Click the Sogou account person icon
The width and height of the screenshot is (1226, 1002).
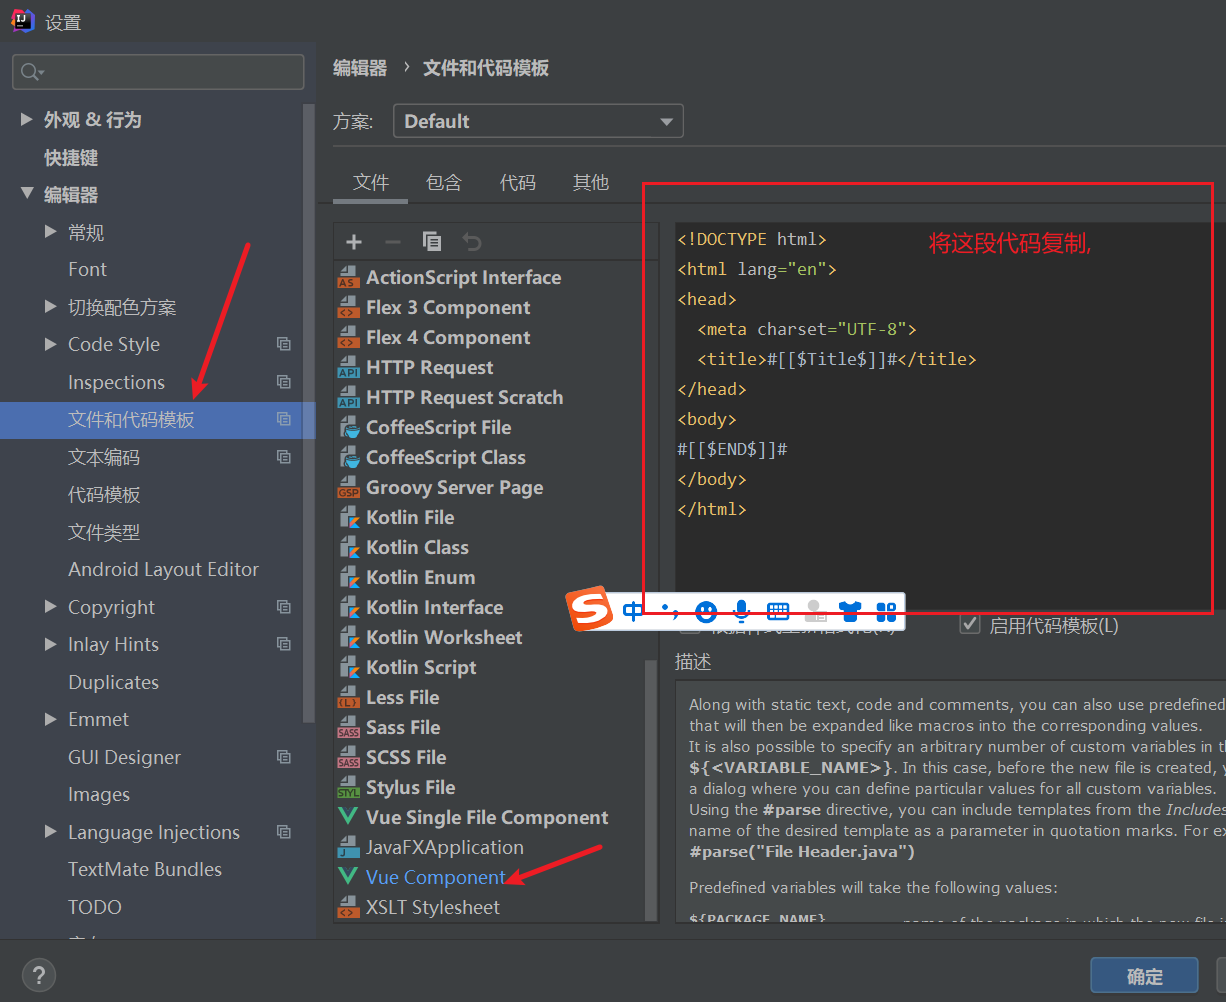pyautogui.click(x=814, y=611)
